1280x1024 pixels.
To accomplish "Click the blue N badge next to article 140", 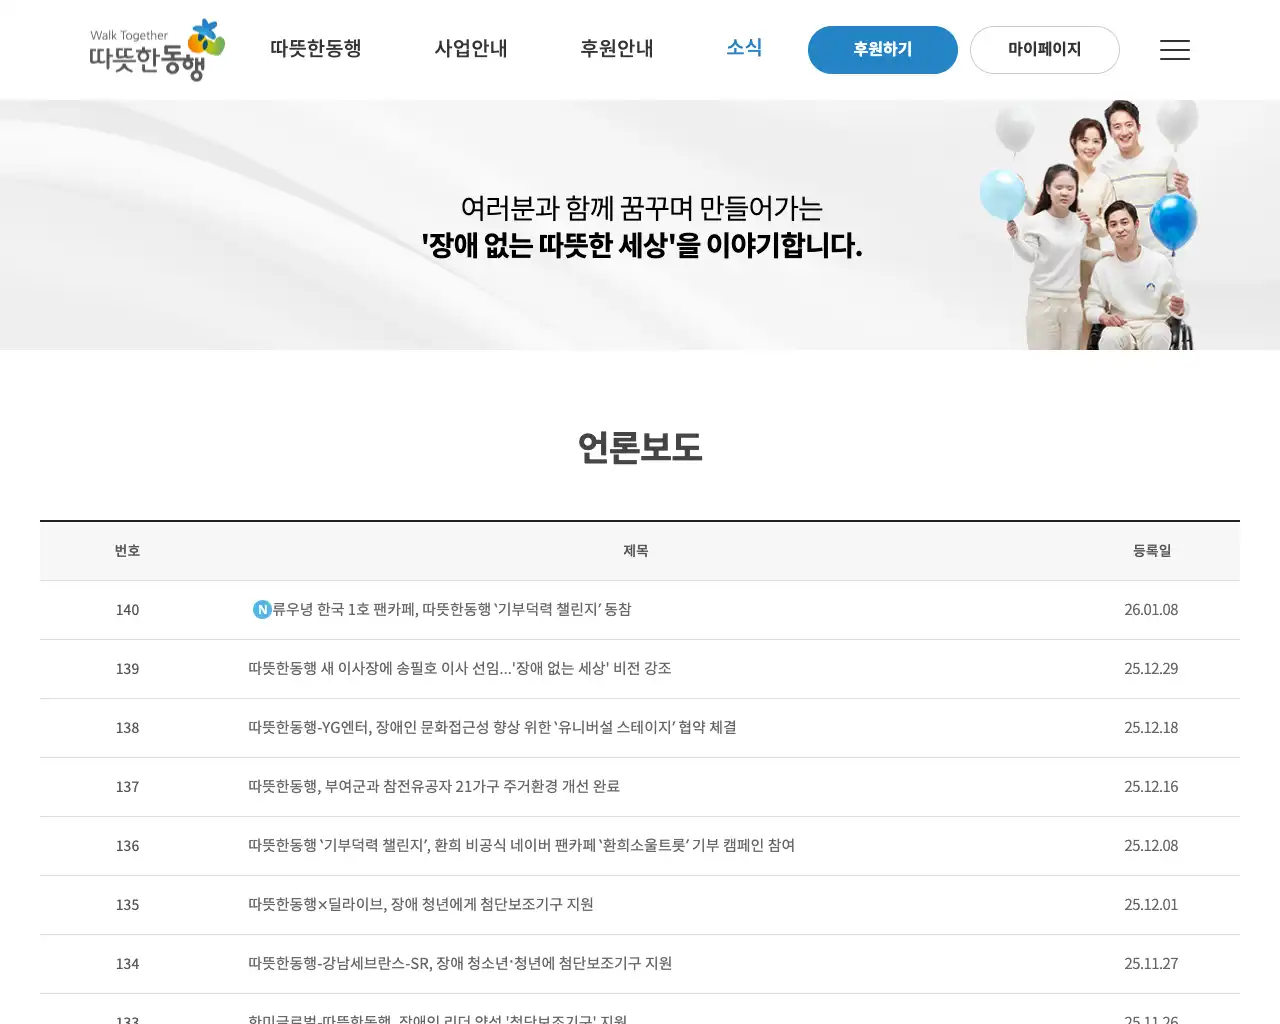I will (x=260, y=609).
